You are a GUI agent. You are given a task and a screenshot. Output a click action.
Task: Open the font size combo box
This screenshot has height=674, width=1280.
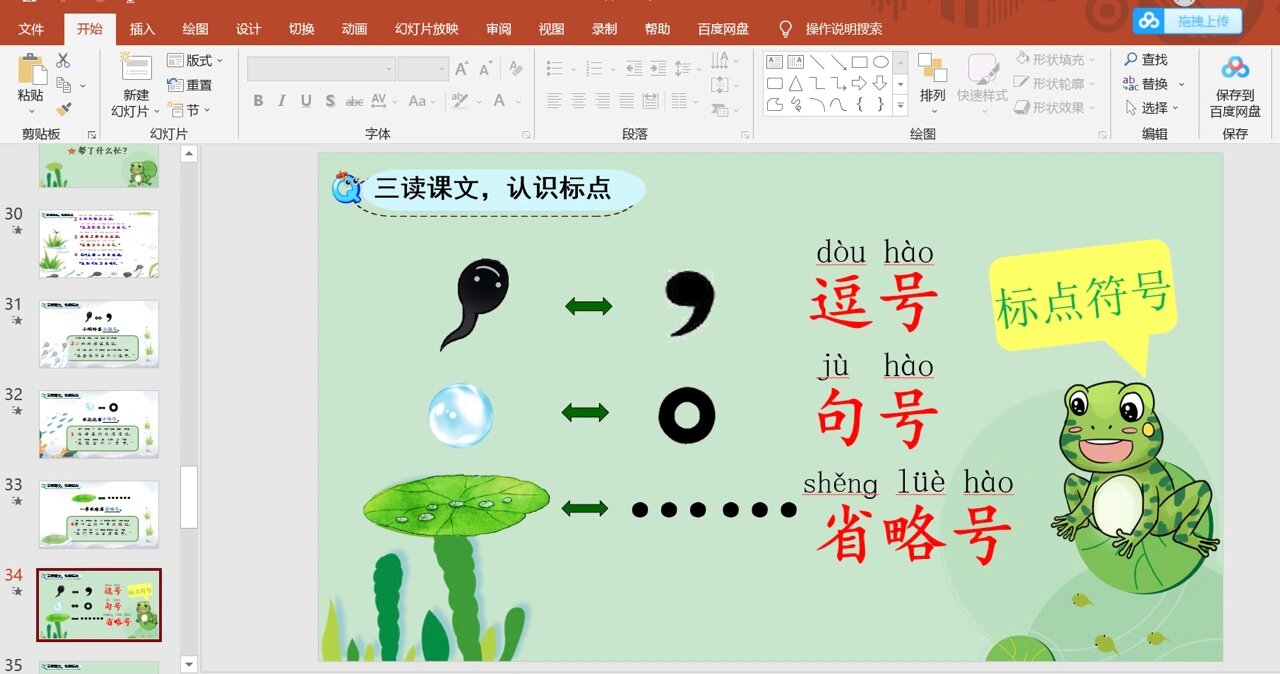[x=422, y=69]
